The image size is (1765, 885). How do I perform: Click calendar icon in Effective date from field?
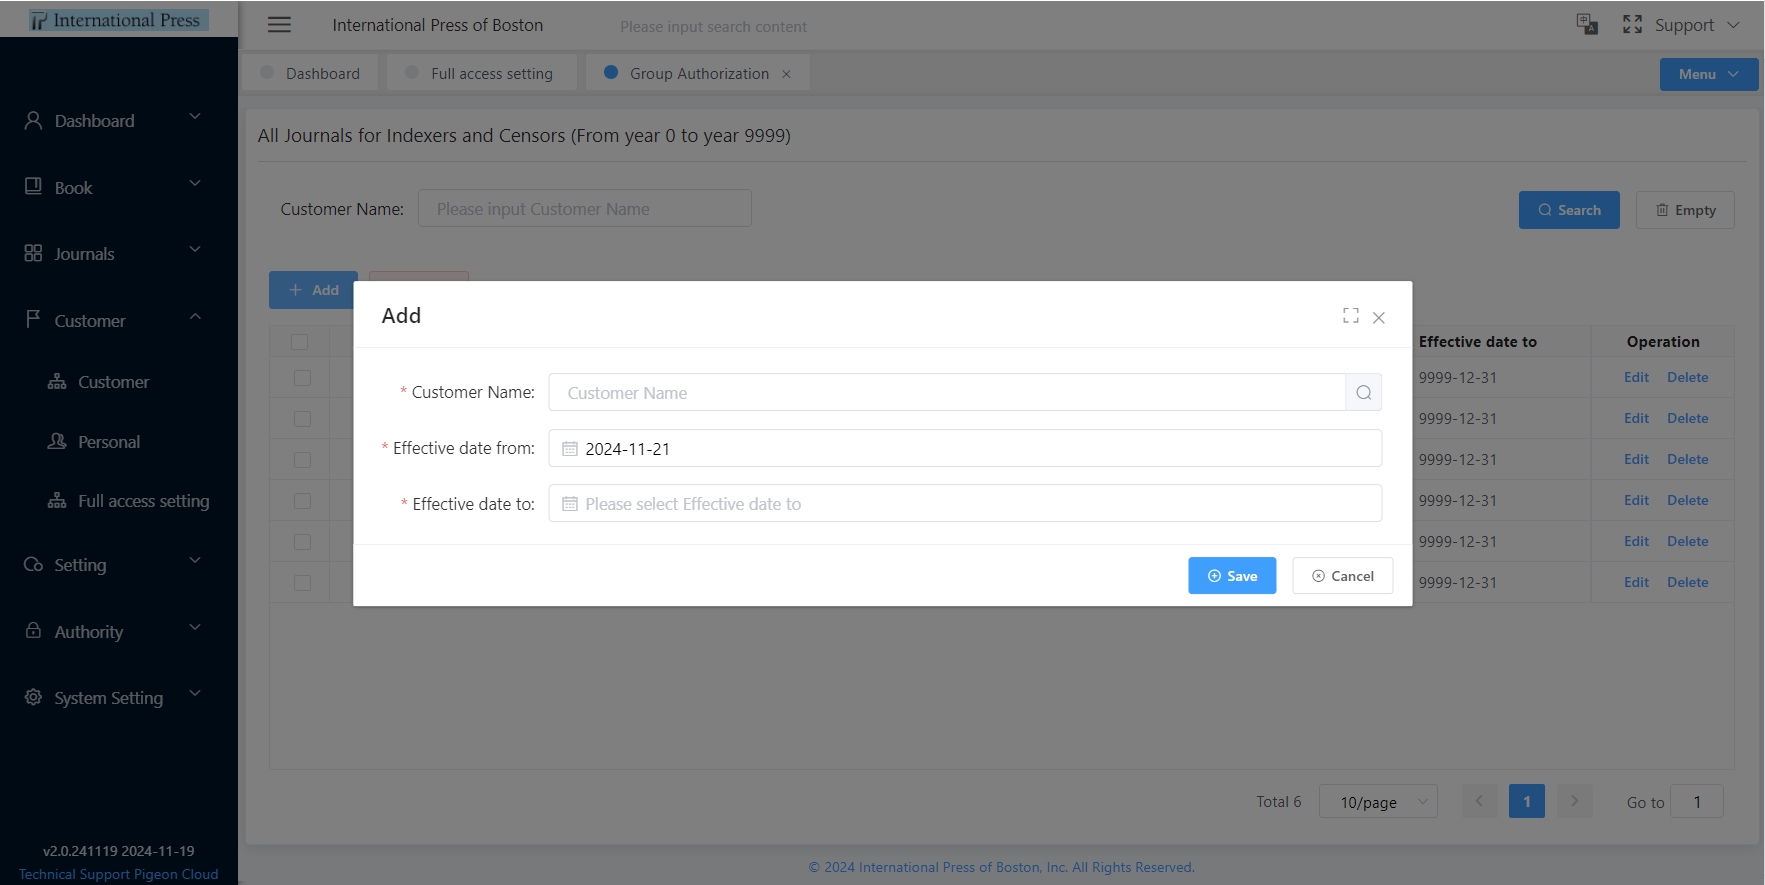[x=570, y=449]
